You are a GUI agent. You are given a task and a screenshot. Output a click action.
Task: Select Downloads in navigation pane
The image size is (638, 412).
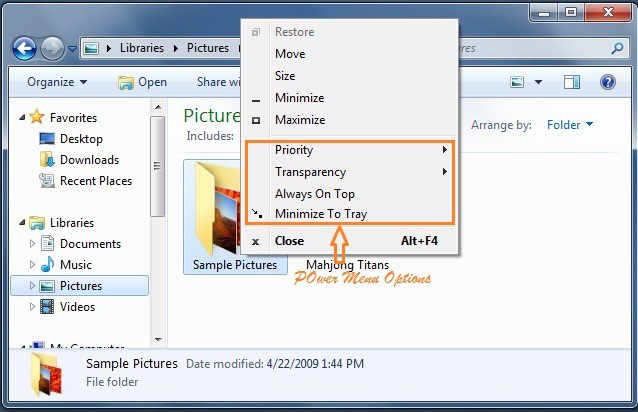tap(90, 160)
